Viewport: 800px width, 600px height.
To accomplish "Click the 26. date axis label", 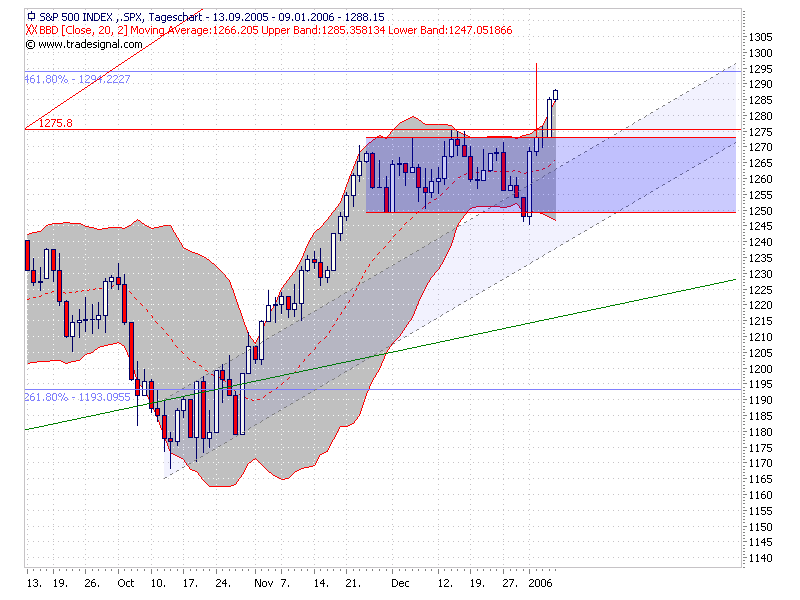I will pyautogui.click(x=92, y=583).
